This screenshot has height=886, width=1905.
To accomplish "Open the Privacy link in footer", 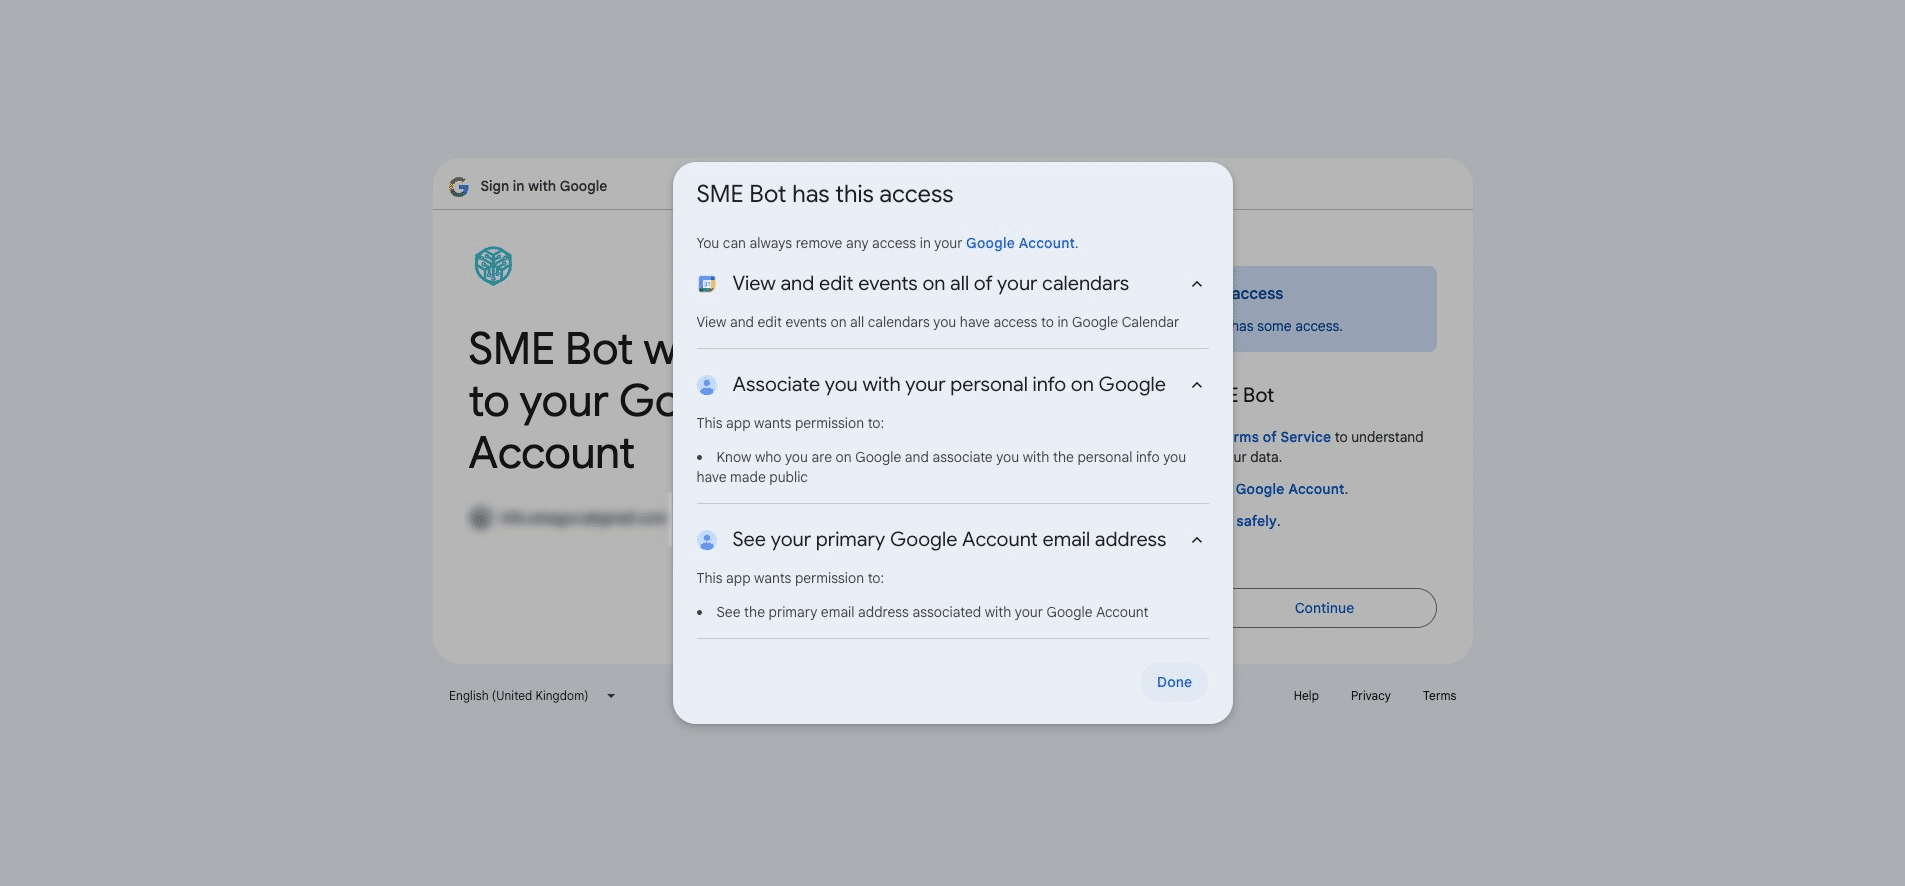I will pyautogui.click(x=1370, y=696).
